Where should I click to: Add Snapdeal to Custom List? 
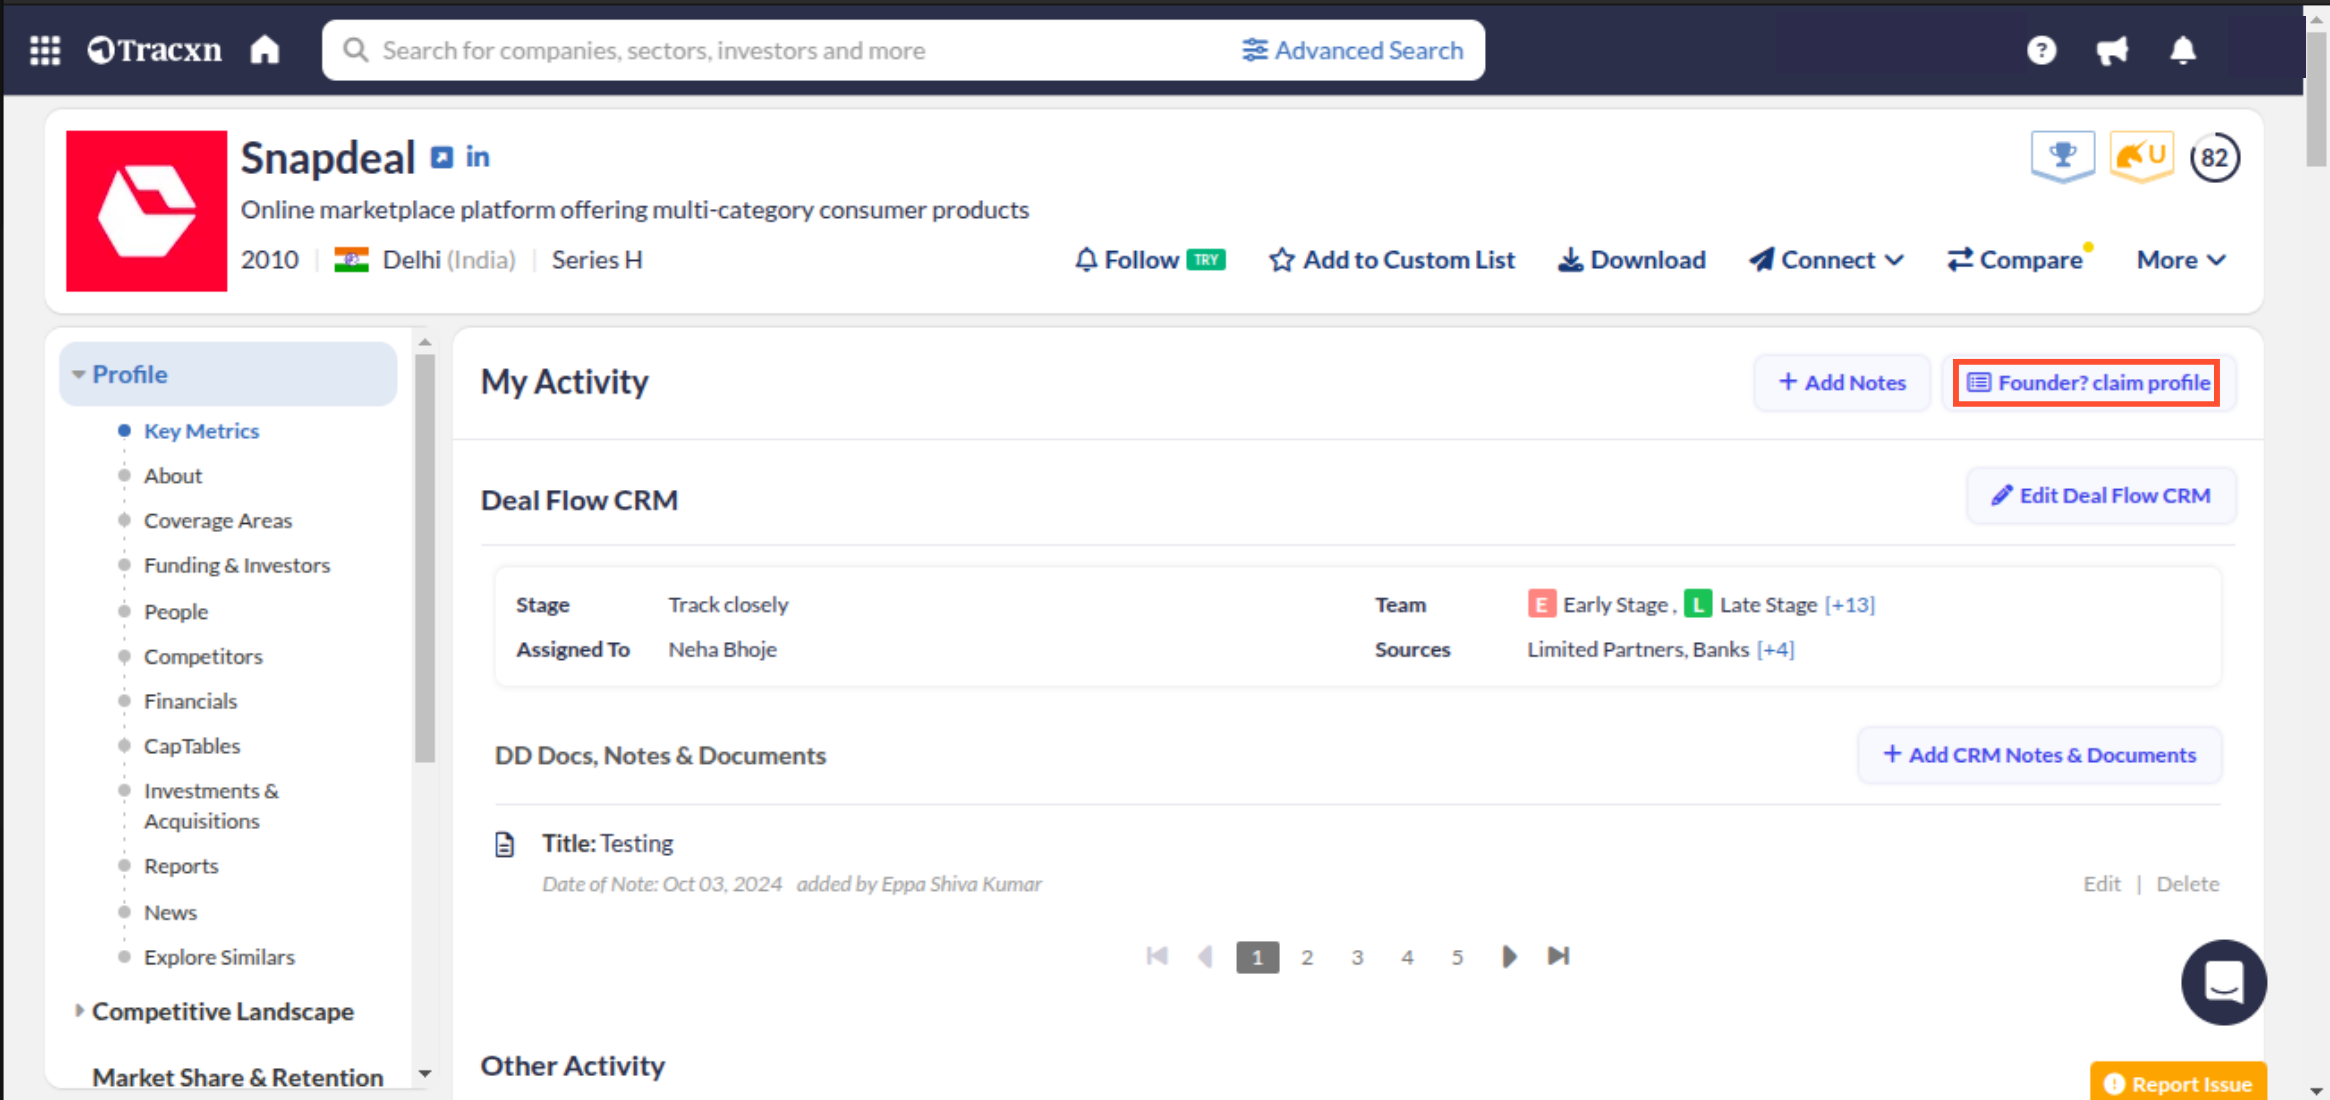(1391, 260)
